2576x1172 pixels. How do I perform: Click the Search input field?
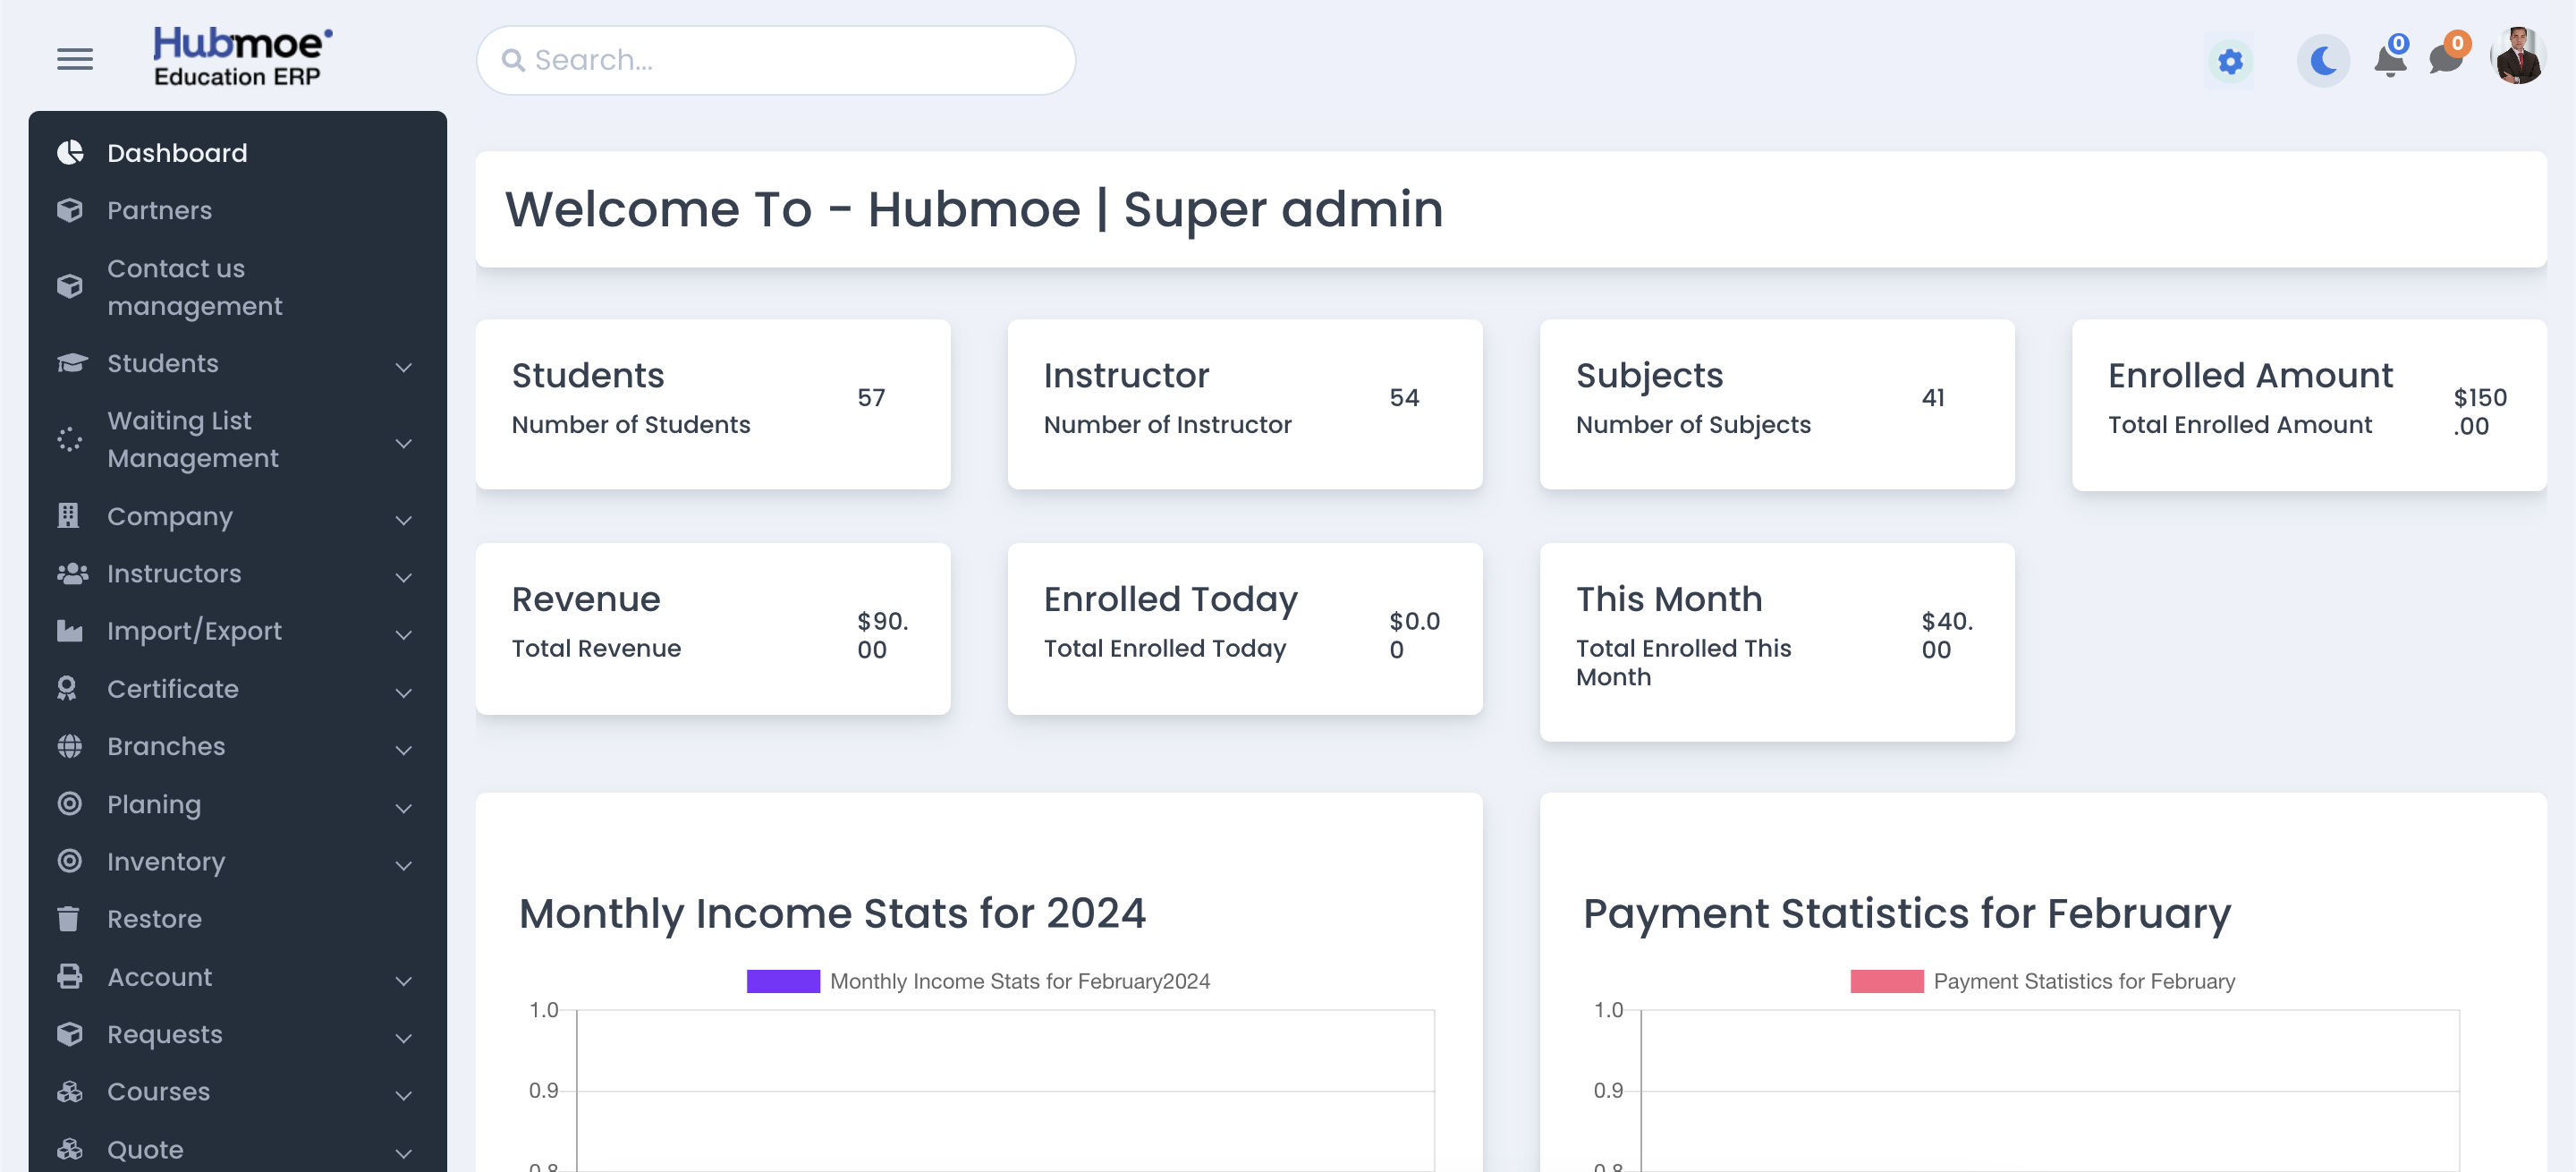[776, 60]
